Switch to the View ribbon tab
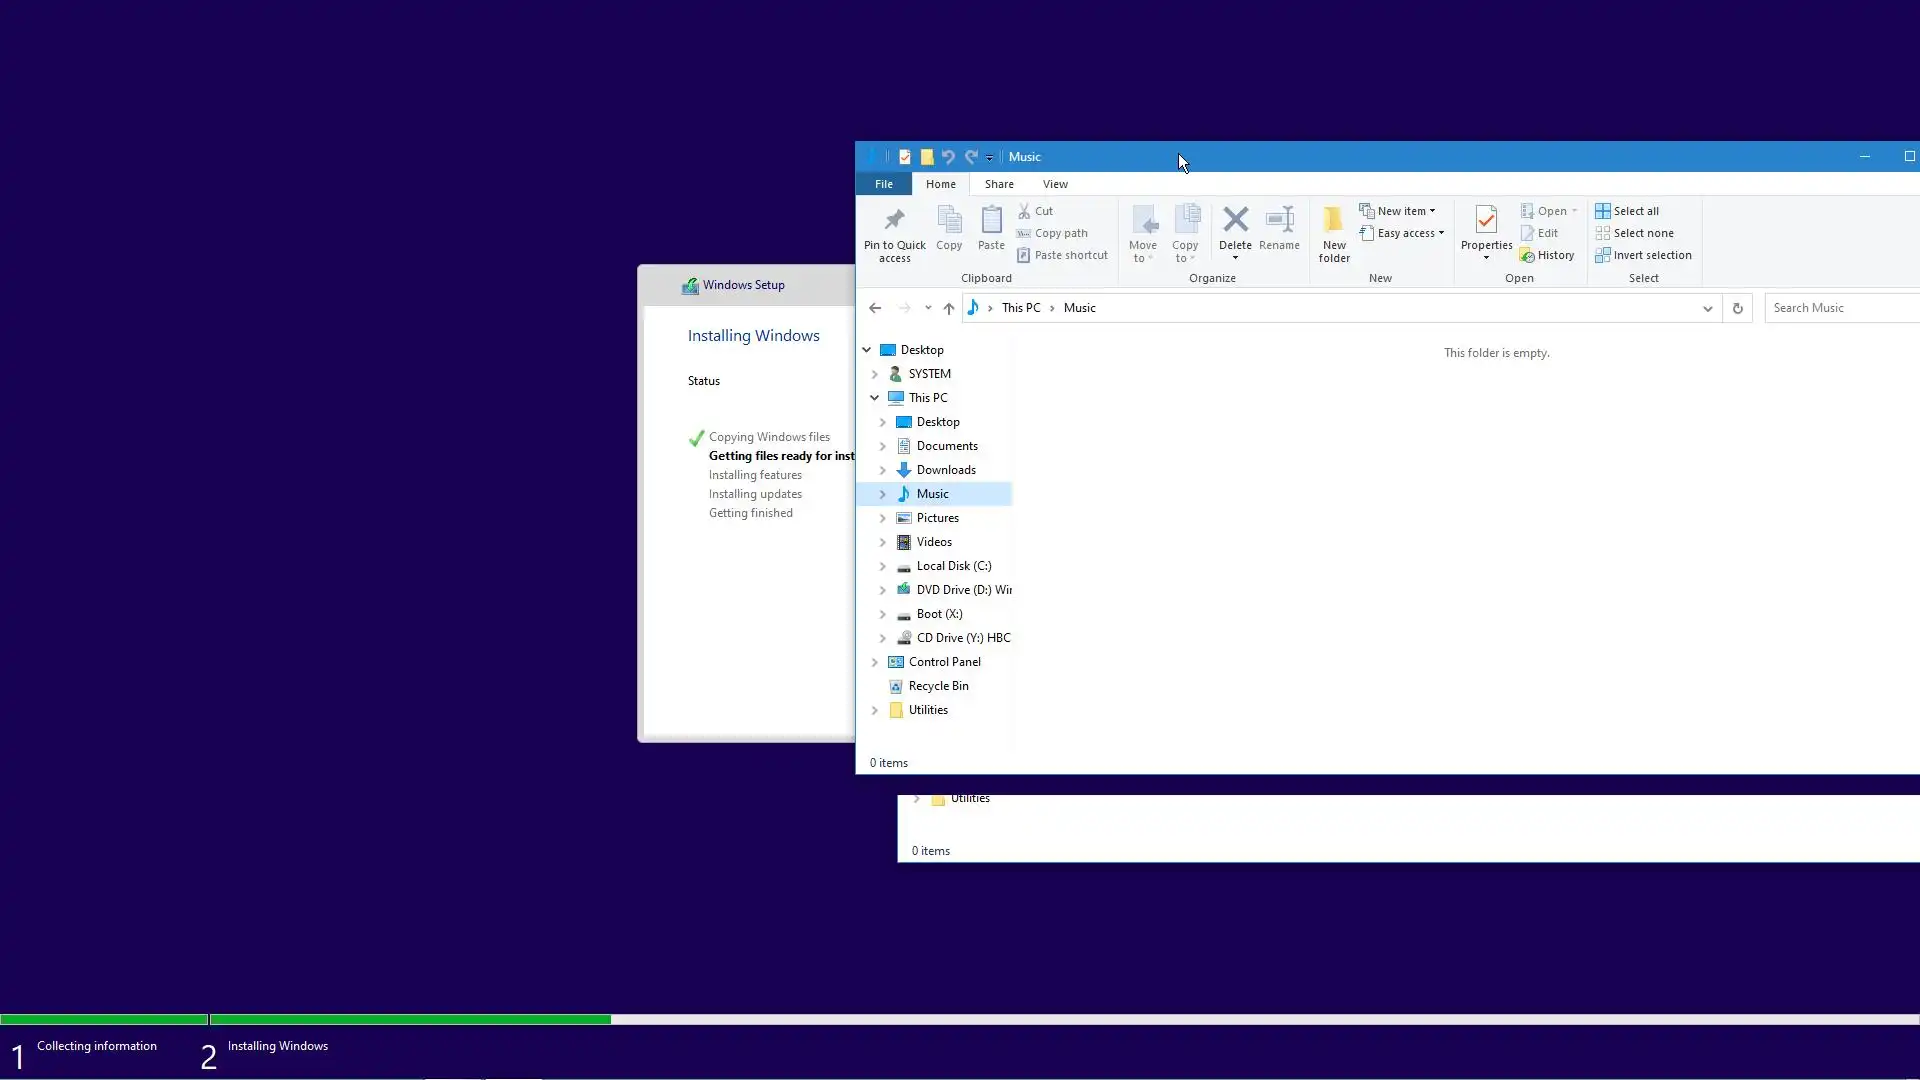1920x1080 pixels. 1055,184
